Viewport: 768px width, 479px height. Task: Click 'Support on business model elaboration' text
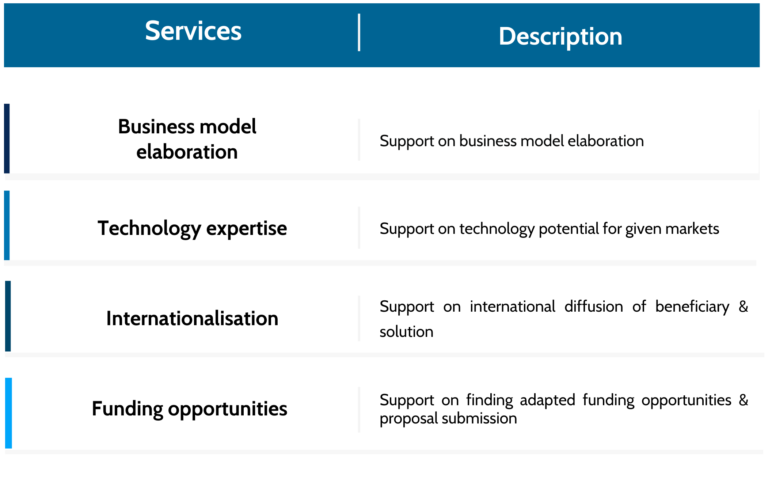click(511, 141)
